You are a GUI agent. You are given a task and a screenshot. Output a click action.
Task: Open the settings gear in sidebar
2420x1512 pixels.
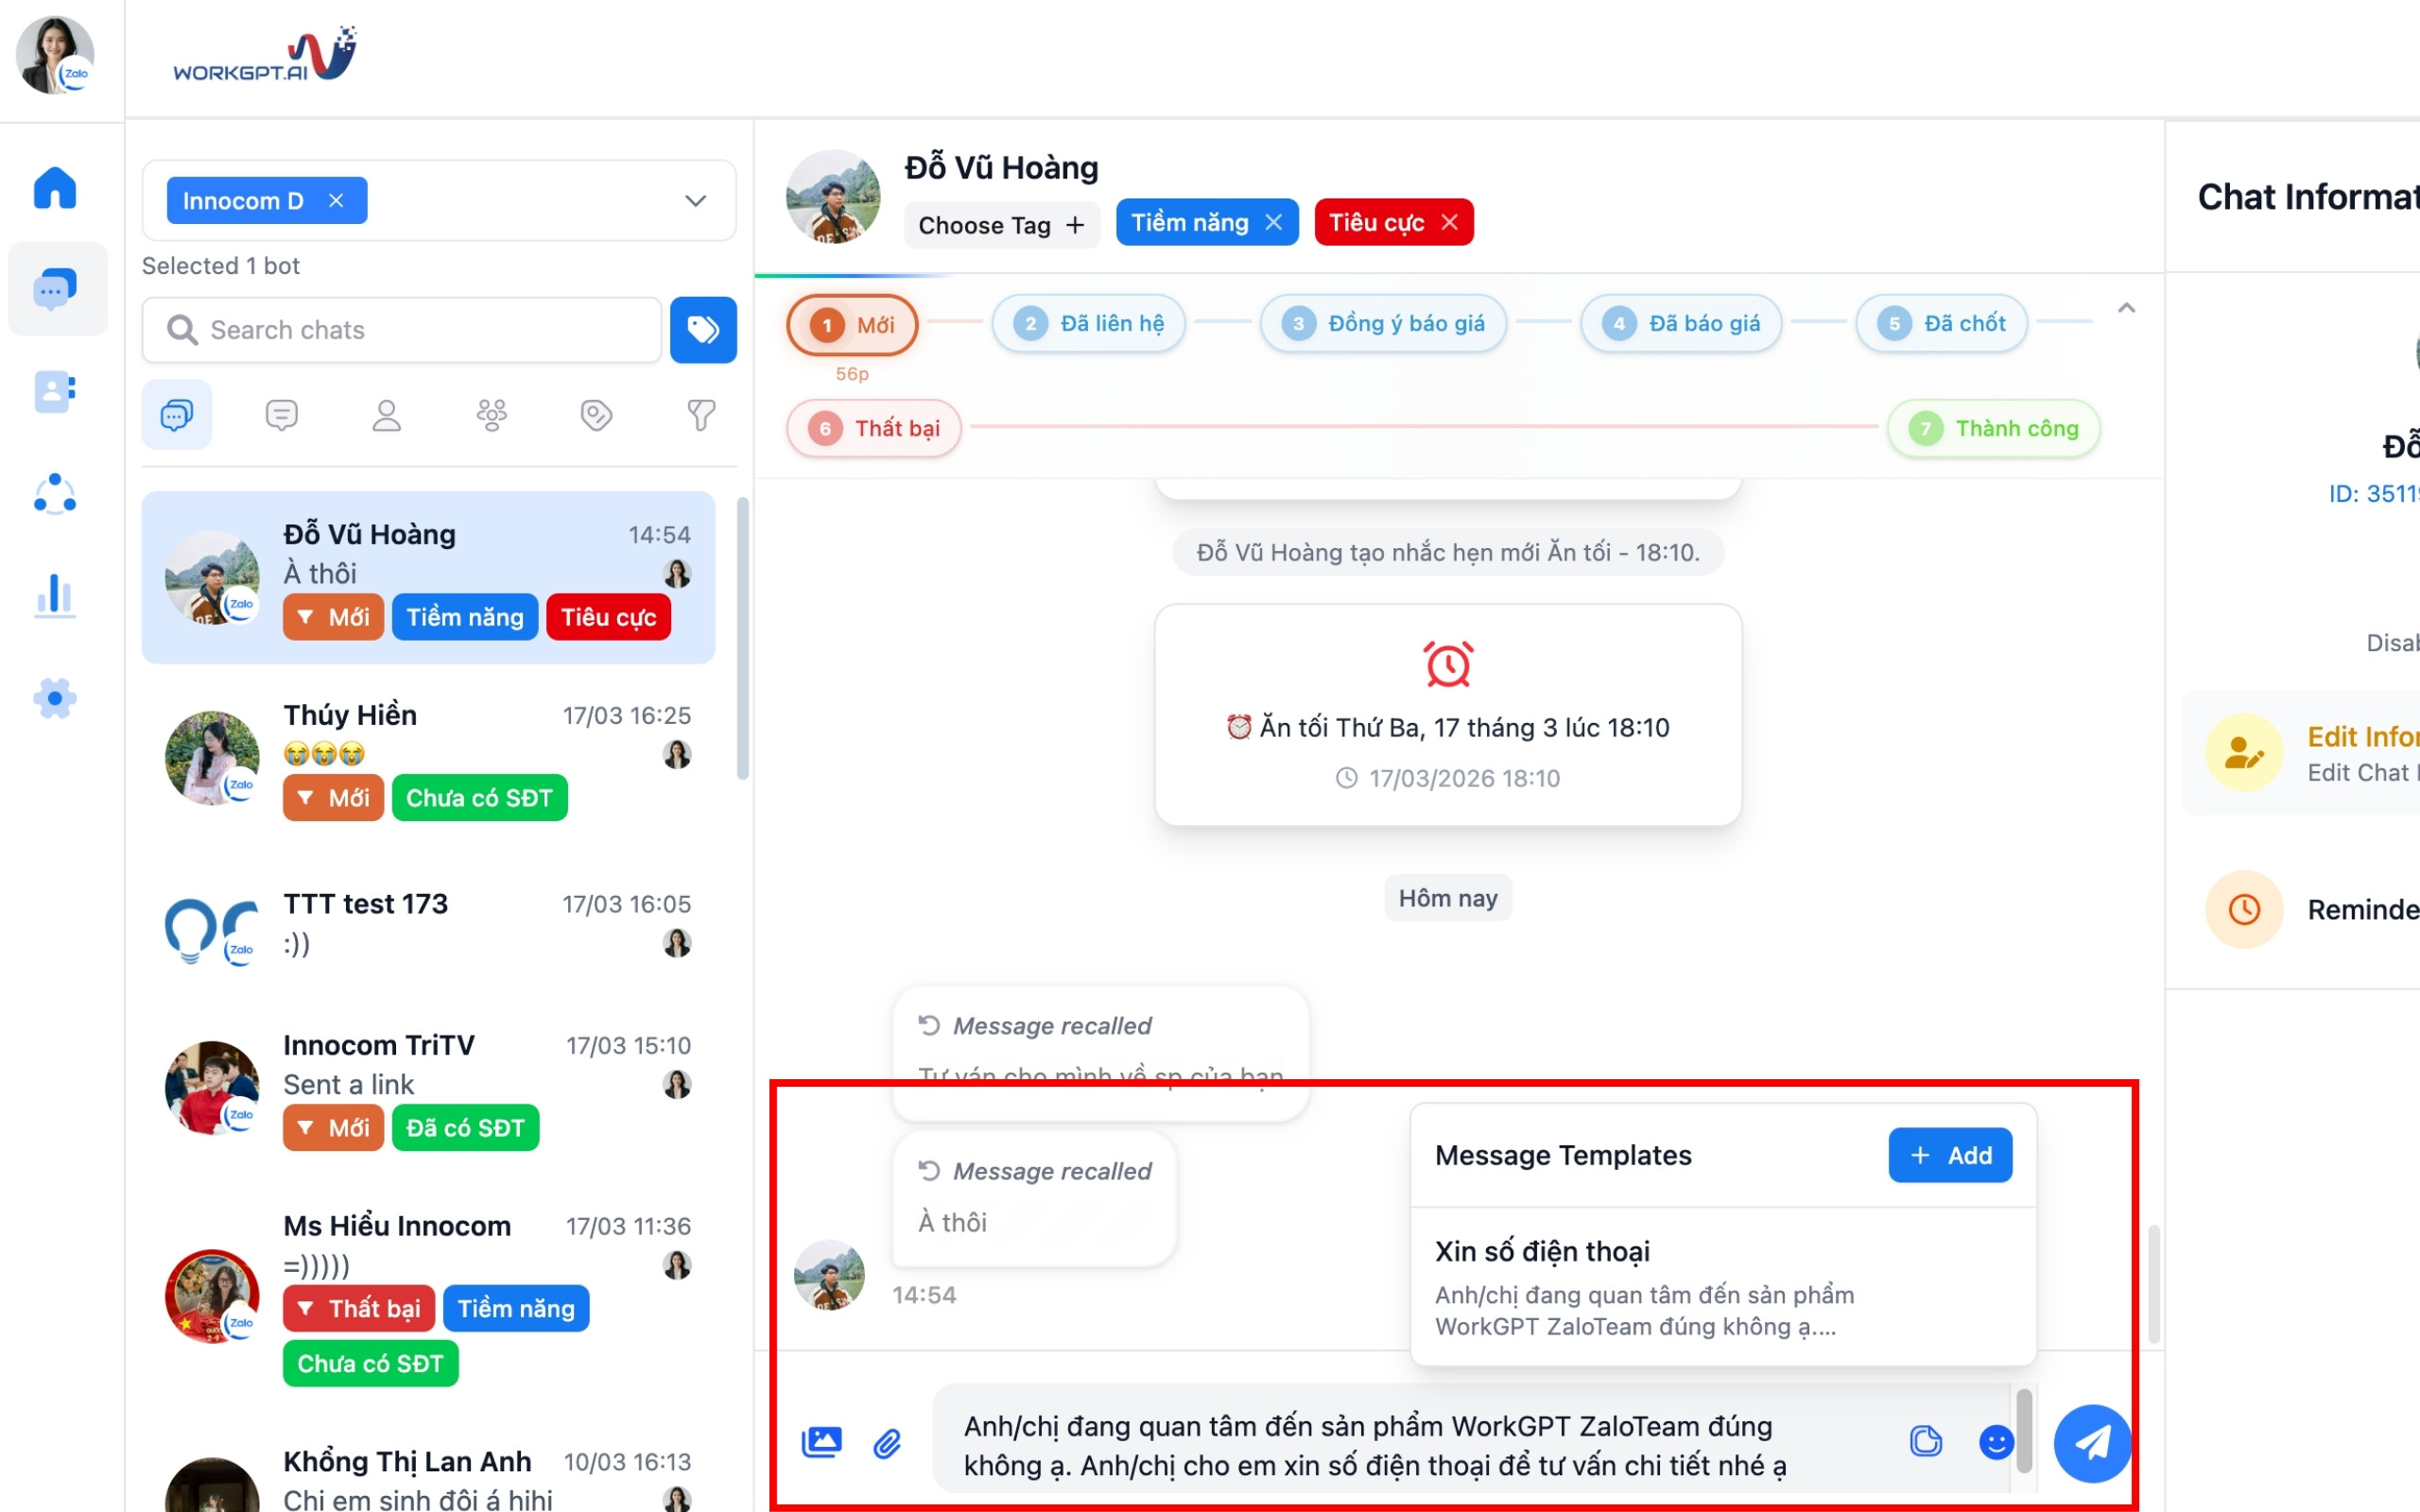[x=55, y=698]
